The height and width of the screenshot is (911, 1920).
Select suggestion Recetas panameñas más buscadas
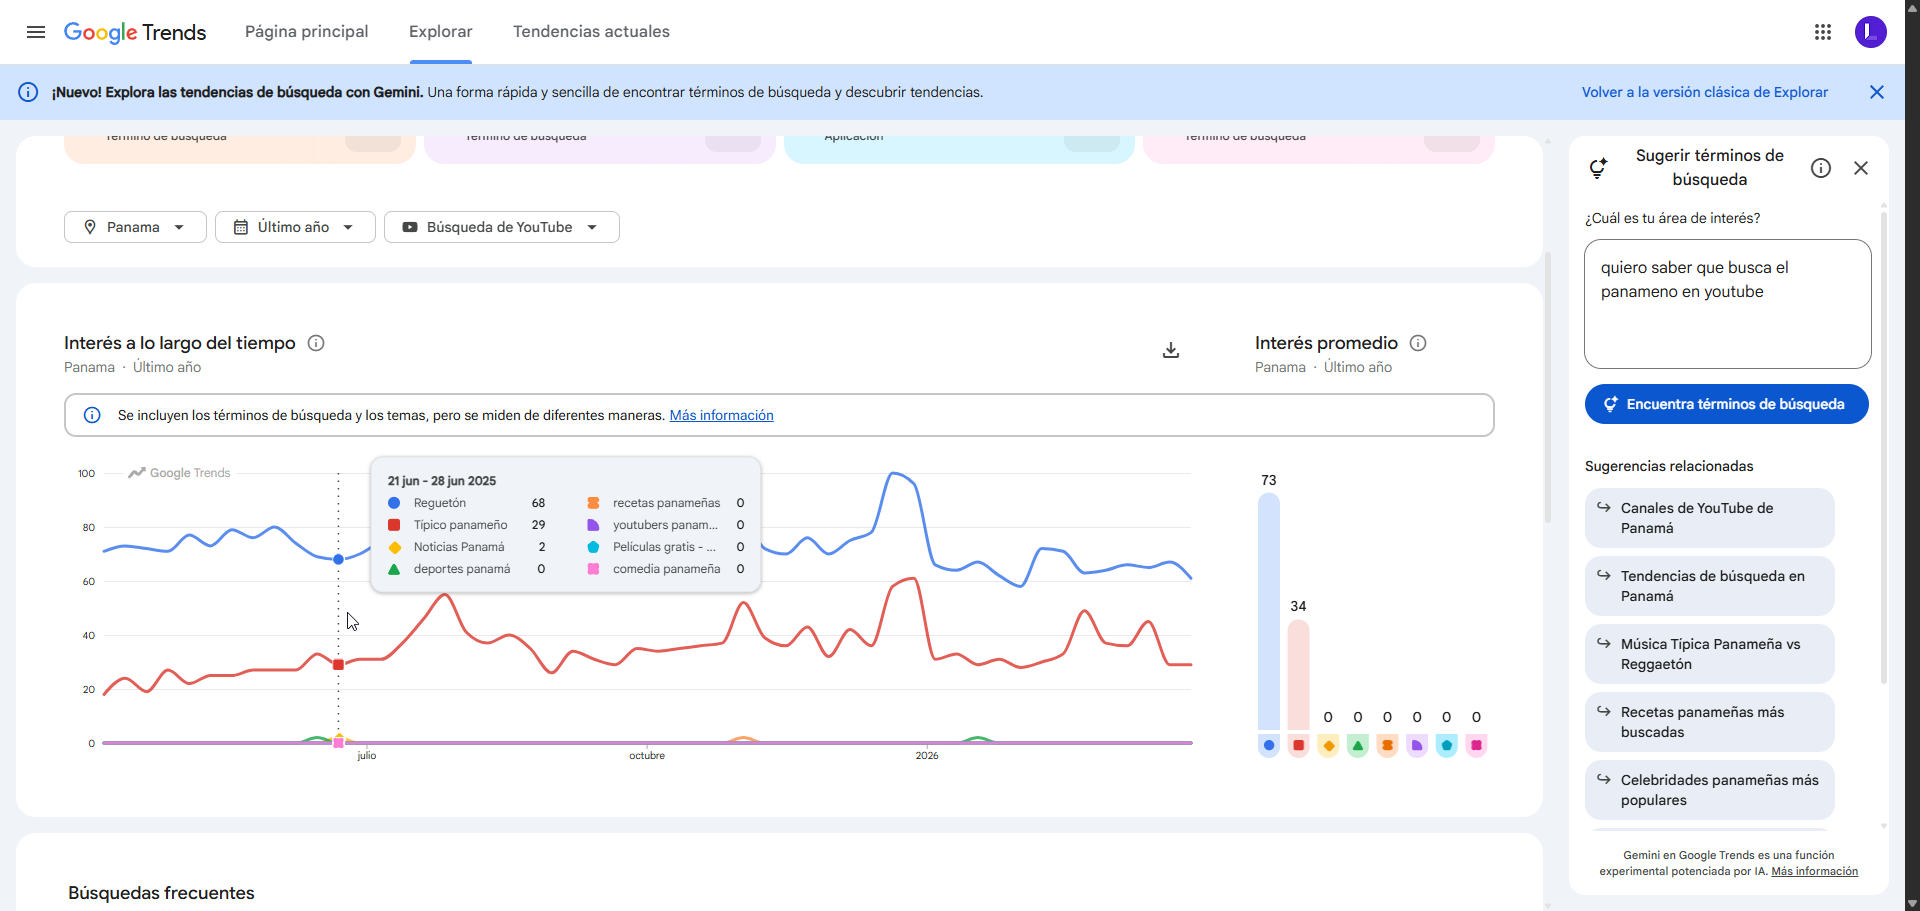point(1709,722)
